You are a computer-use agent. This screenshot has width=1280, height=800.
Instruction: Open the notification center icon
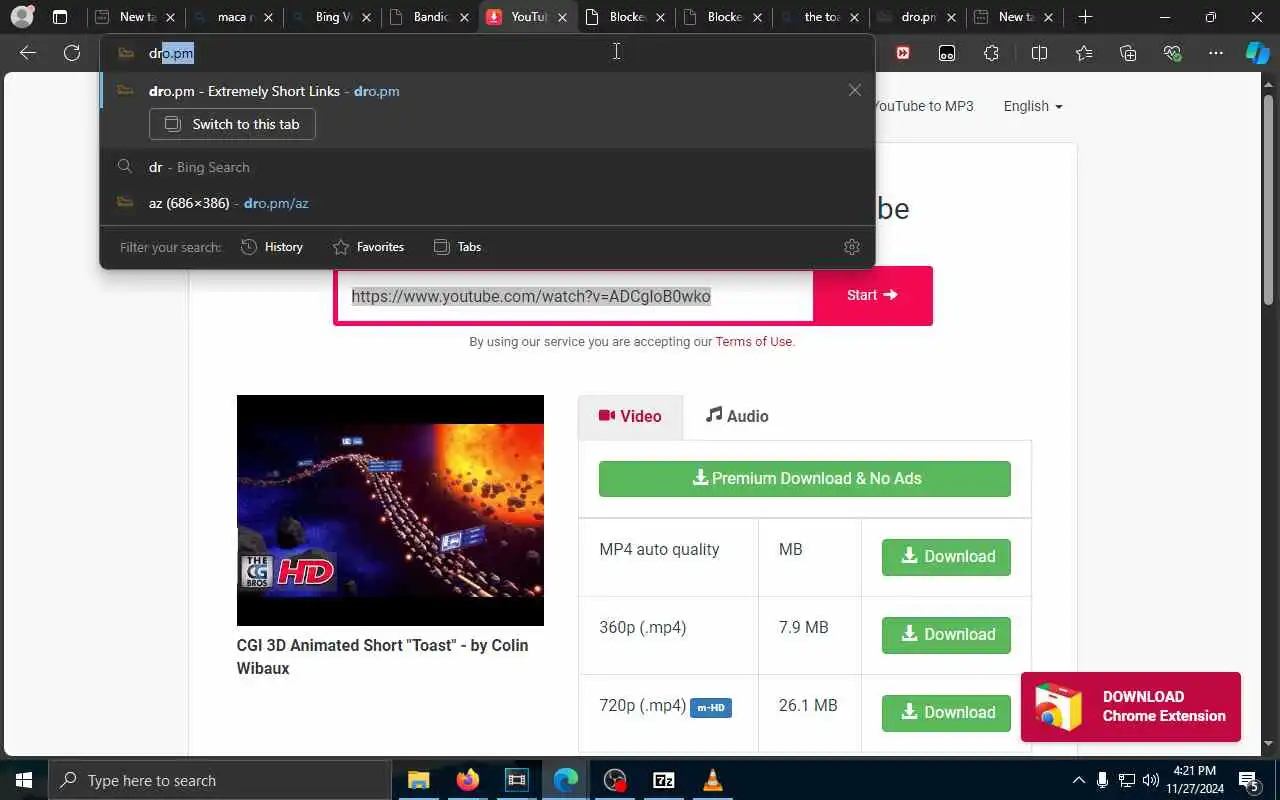pos(1248,780)
